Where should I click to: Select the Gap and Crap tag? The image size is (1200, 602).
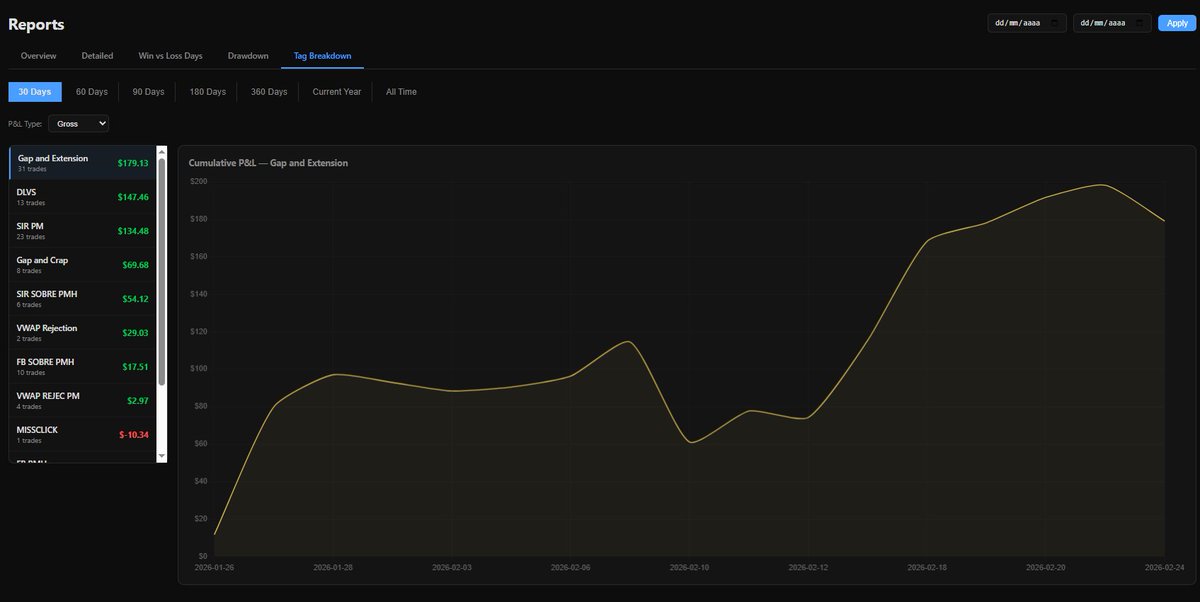coord(83,265)
